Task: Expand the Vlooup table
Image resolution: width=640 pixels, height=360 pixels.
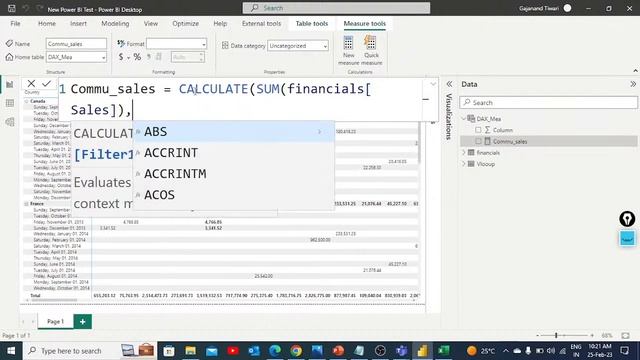Action: click(464, 164)
